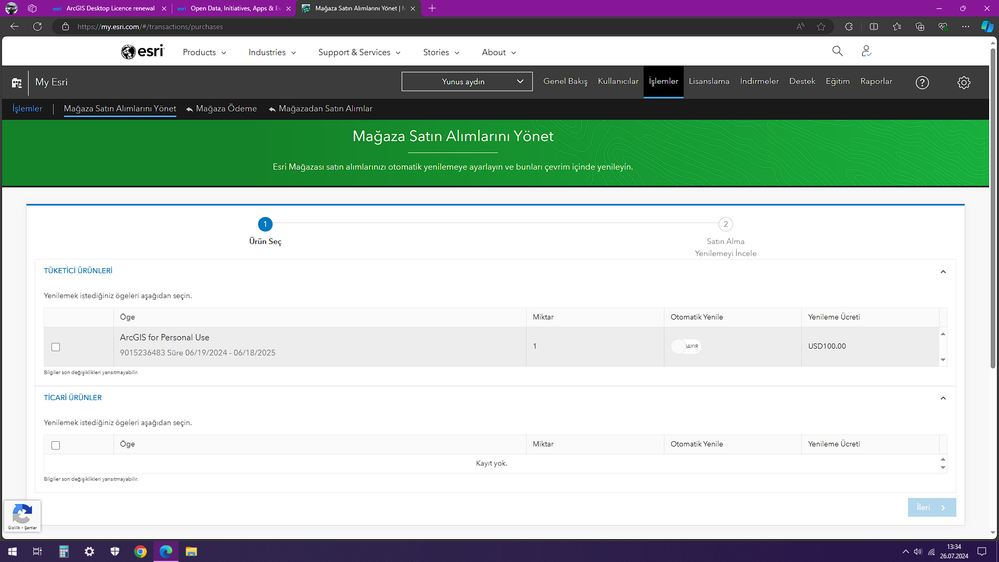Open File Explorer from the taskbar
Viewport: 999px width, 562px height.
click(x=191, y=551)
